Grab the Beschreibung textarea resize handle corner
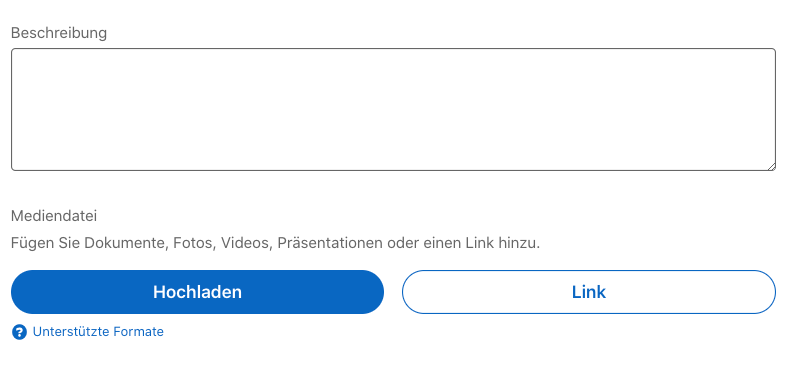Viewport: 790px width, 370px height. pyautogui.click(x=771, y=167)
